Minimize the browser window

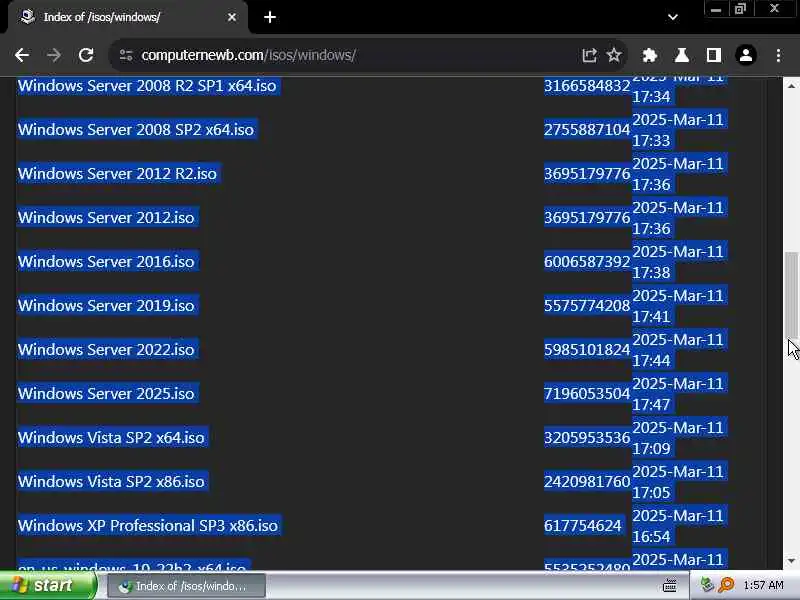(x=716, y=9)
